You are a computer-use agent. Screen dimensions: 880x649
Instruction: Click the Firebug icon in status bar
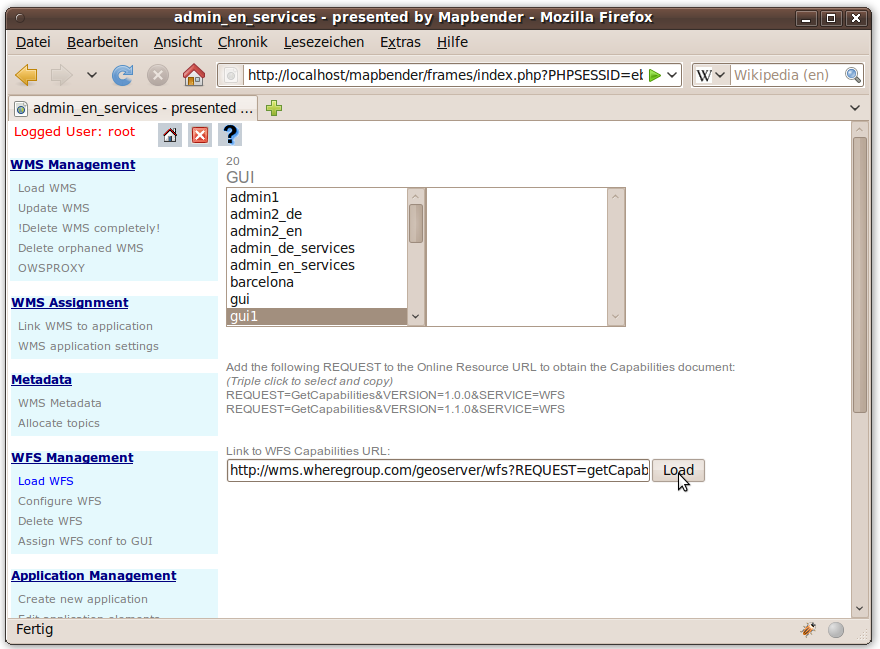[x=808, y=630]
